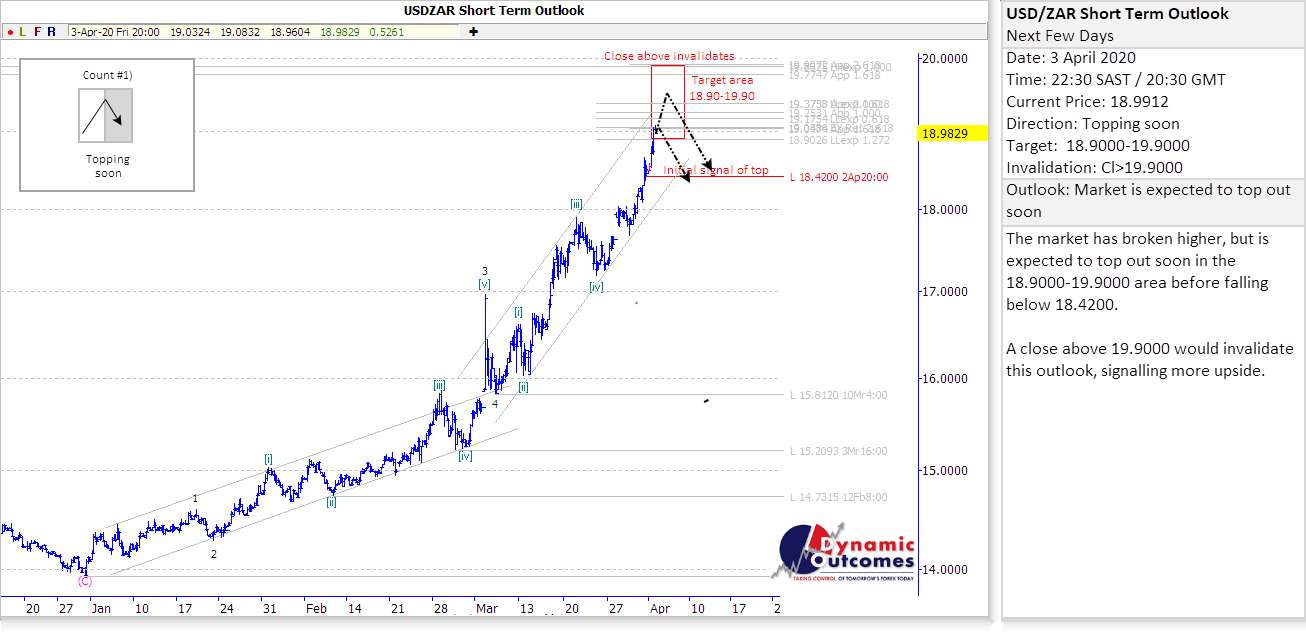Click the 19.7747 App 1.618 Fibonacci label

point(835,75)
